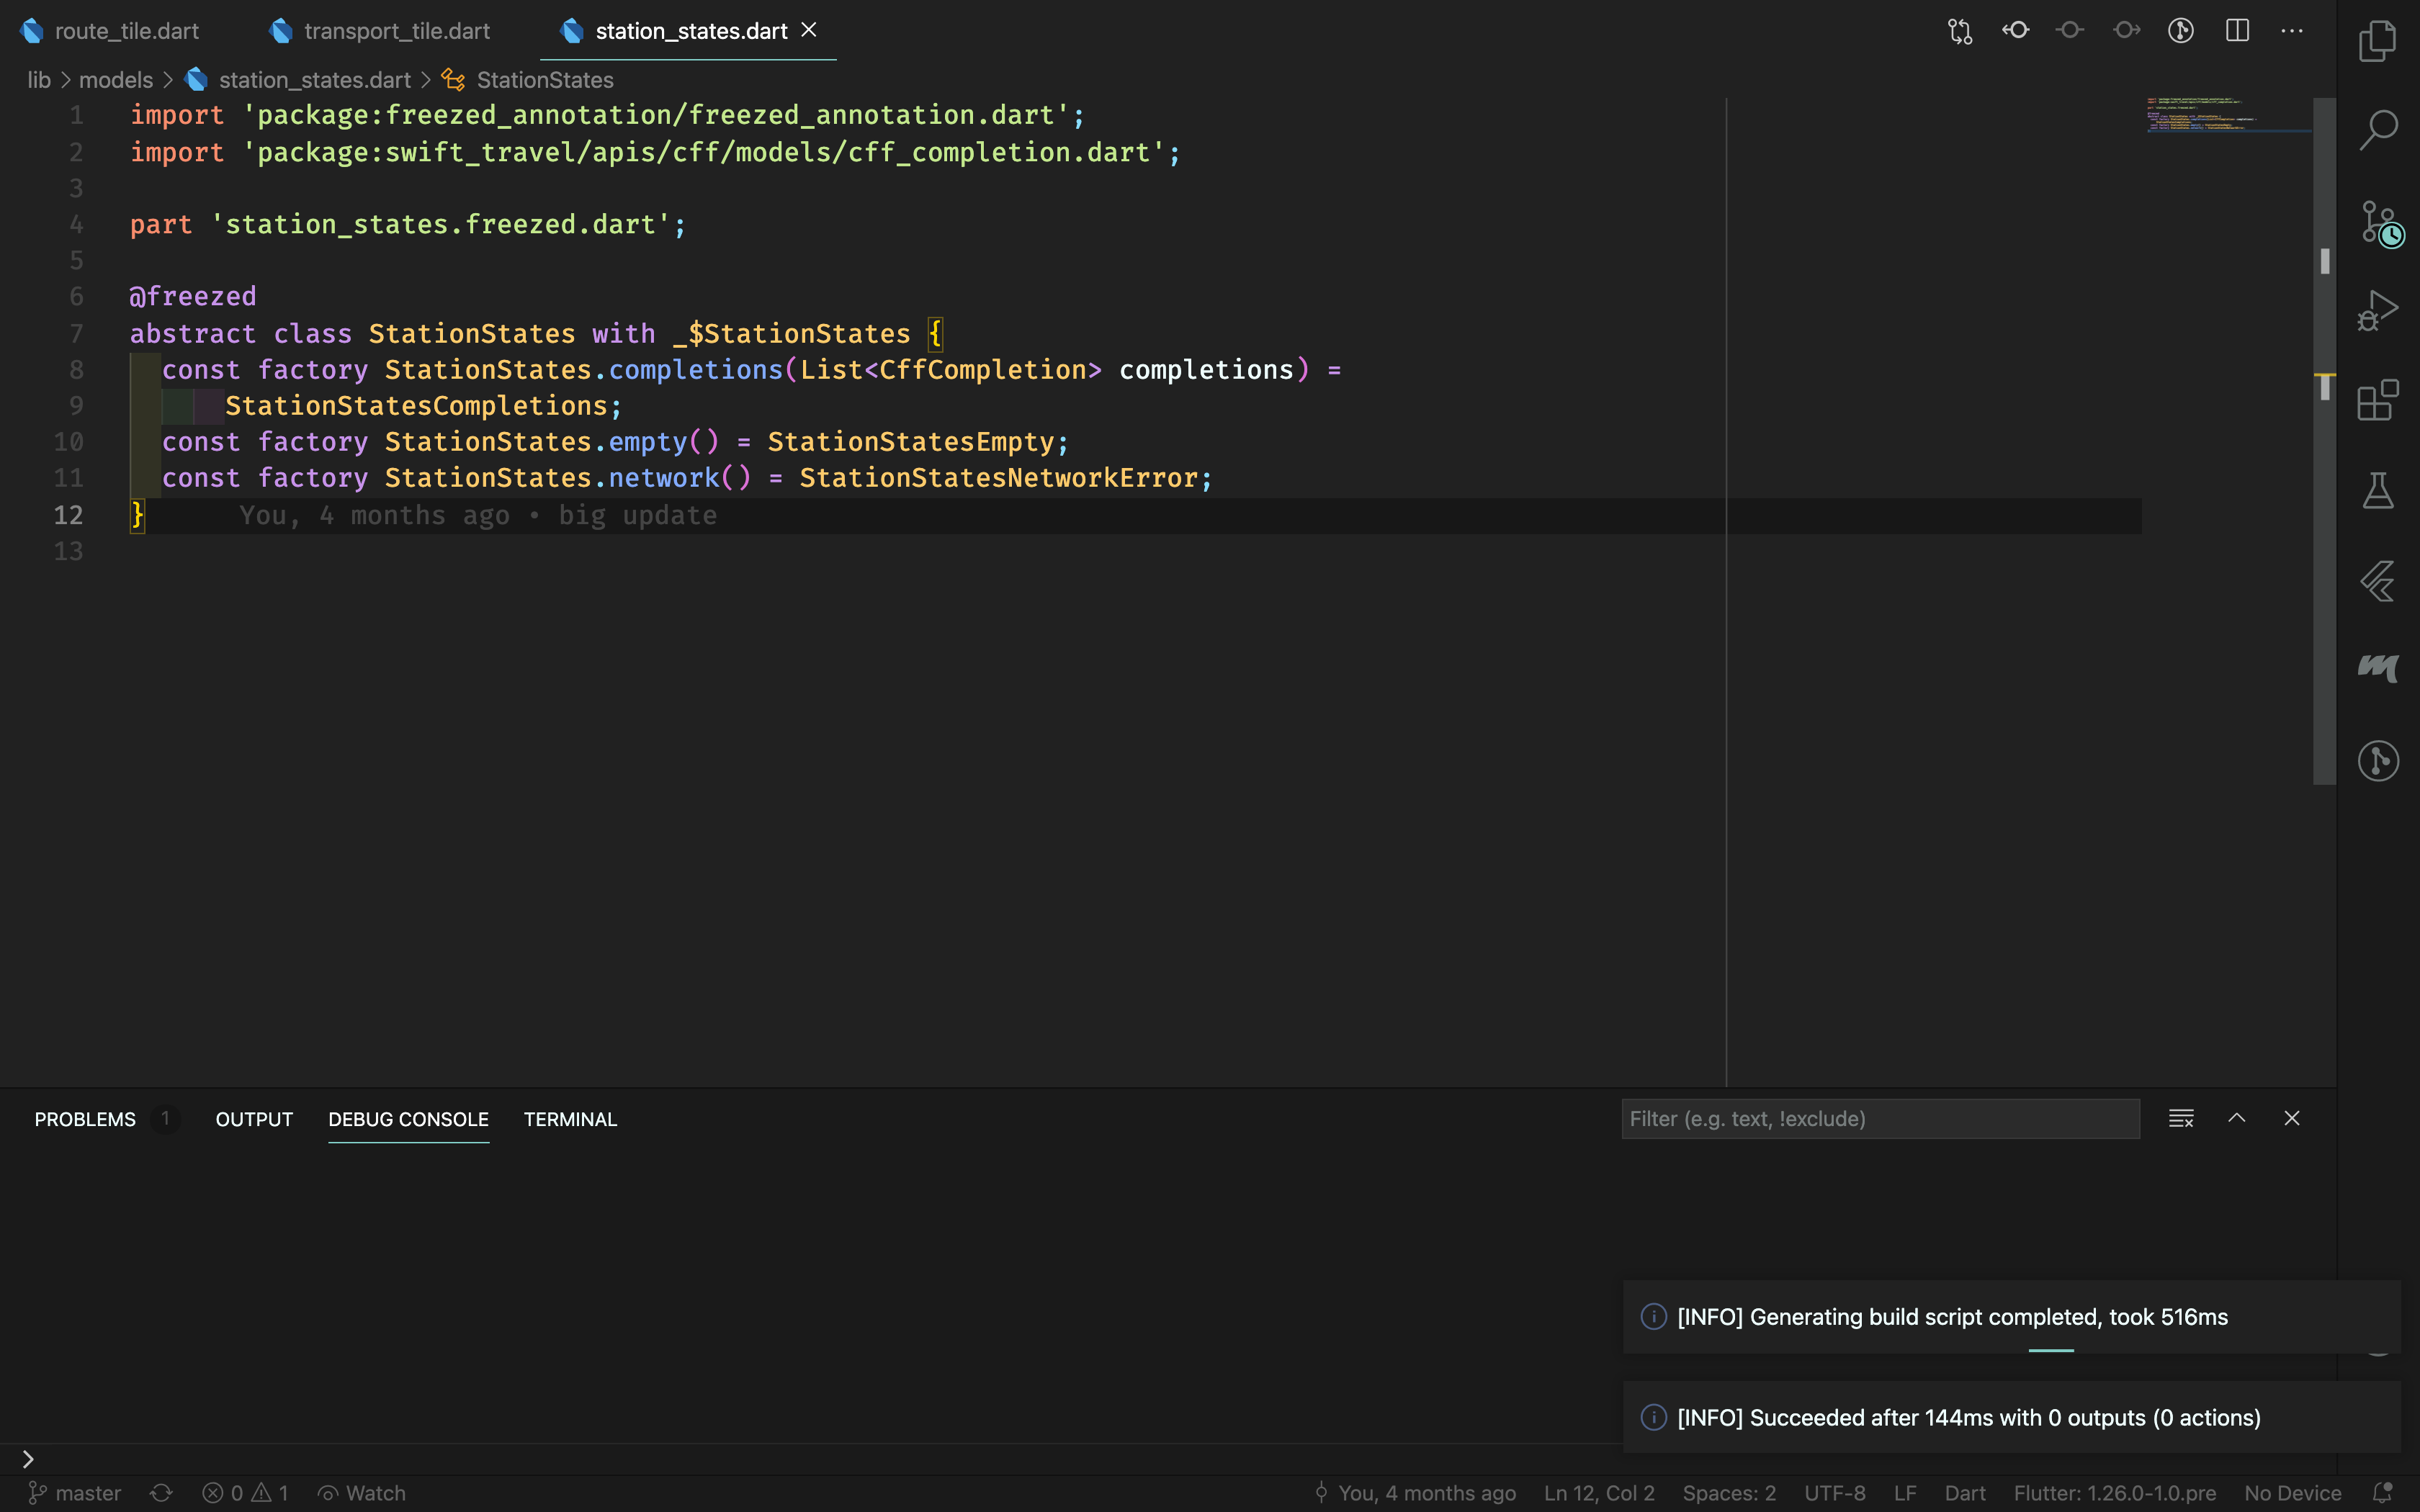Image resolution: width=2420 pixels, height=1512 pixels.
Task: Maximize panel size with chevron up
Action: pos(2236,1118)
